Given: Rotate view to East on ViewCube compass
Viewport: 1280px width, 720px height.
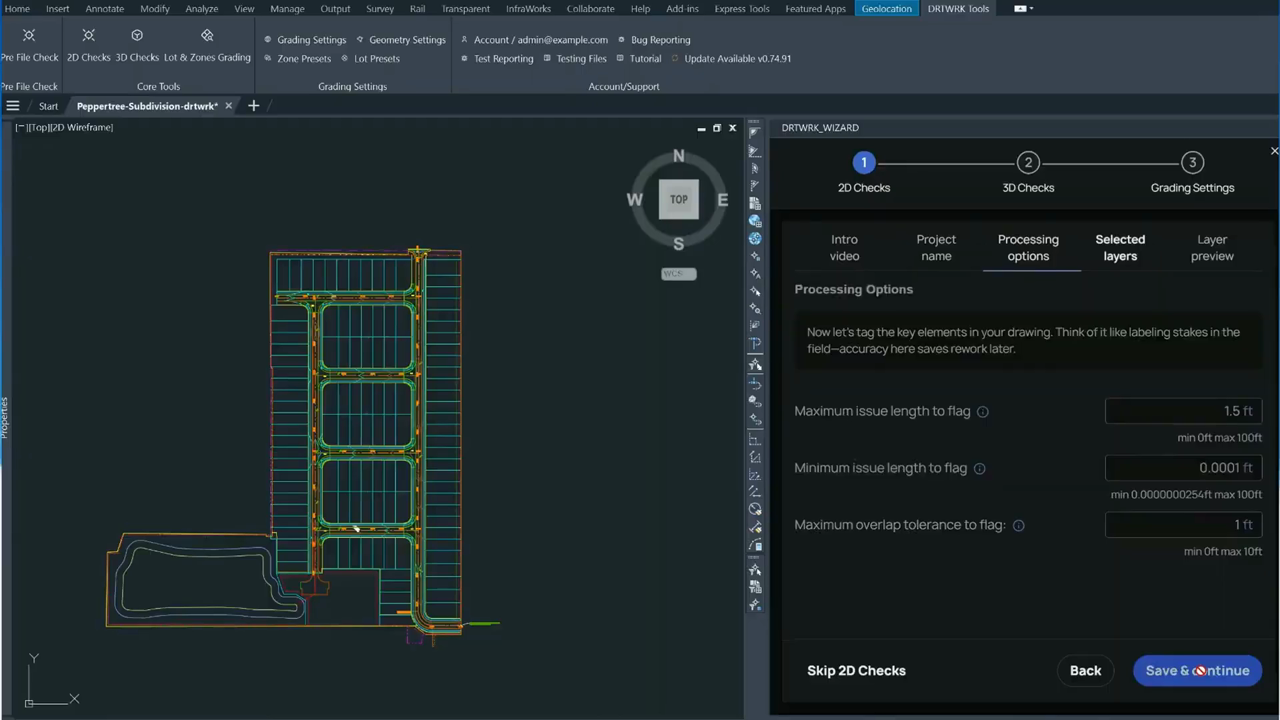Looking at the screenshot, I should [722, 200].
